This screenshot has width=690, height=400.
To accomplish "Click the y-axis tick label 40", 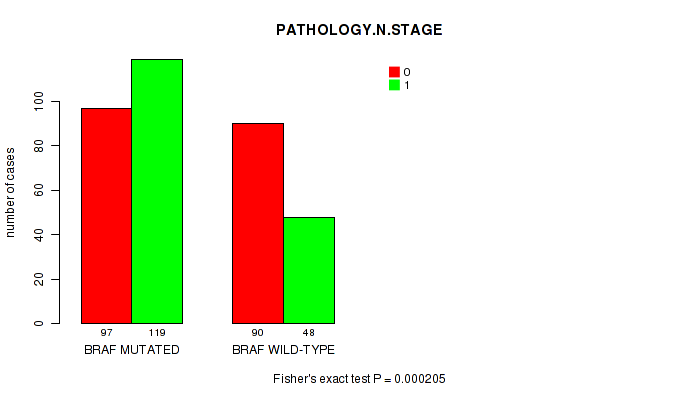I will [x=39, y=235].
